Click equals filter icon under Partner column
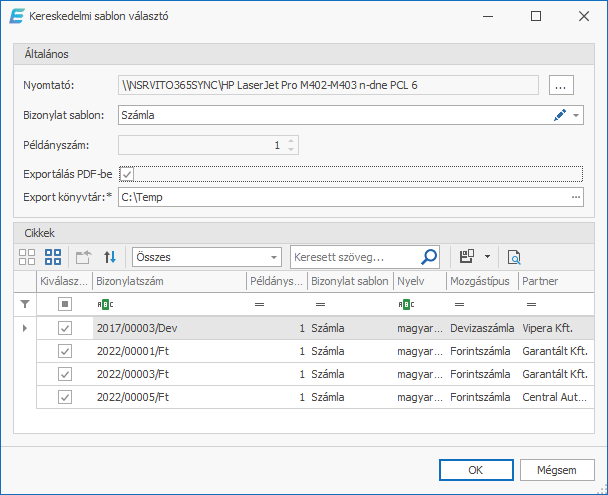This screenshot has height=495, width=608. tap(531, 305)
